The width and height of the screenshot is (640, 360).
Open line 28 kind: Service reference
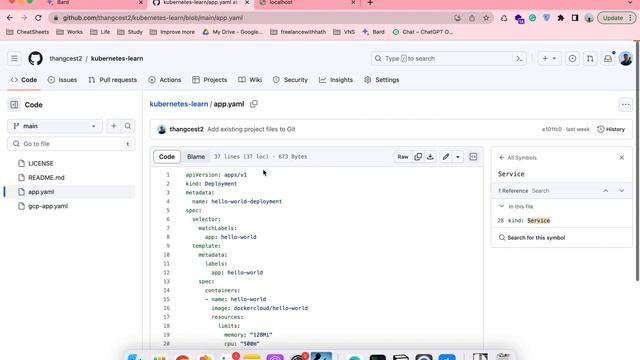click(562, 220)
